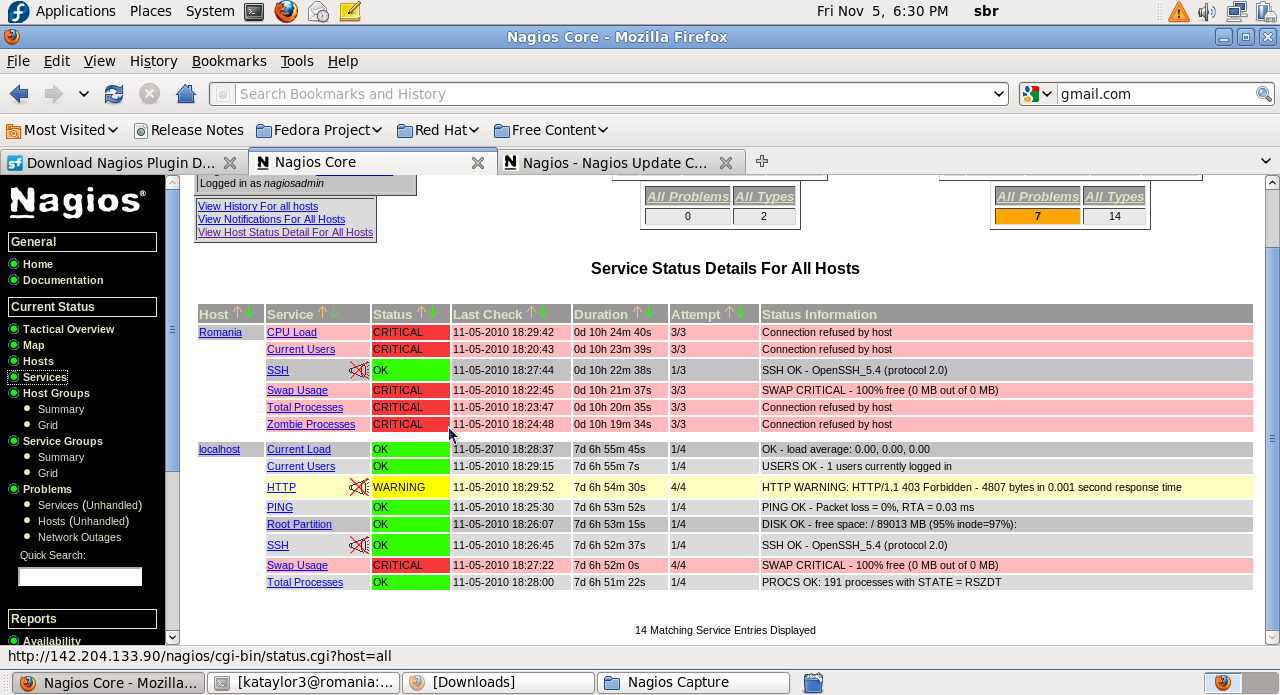Open Service Groups Summary in sidebar
Screen dimensions: 1280x695
click(61, 457)
